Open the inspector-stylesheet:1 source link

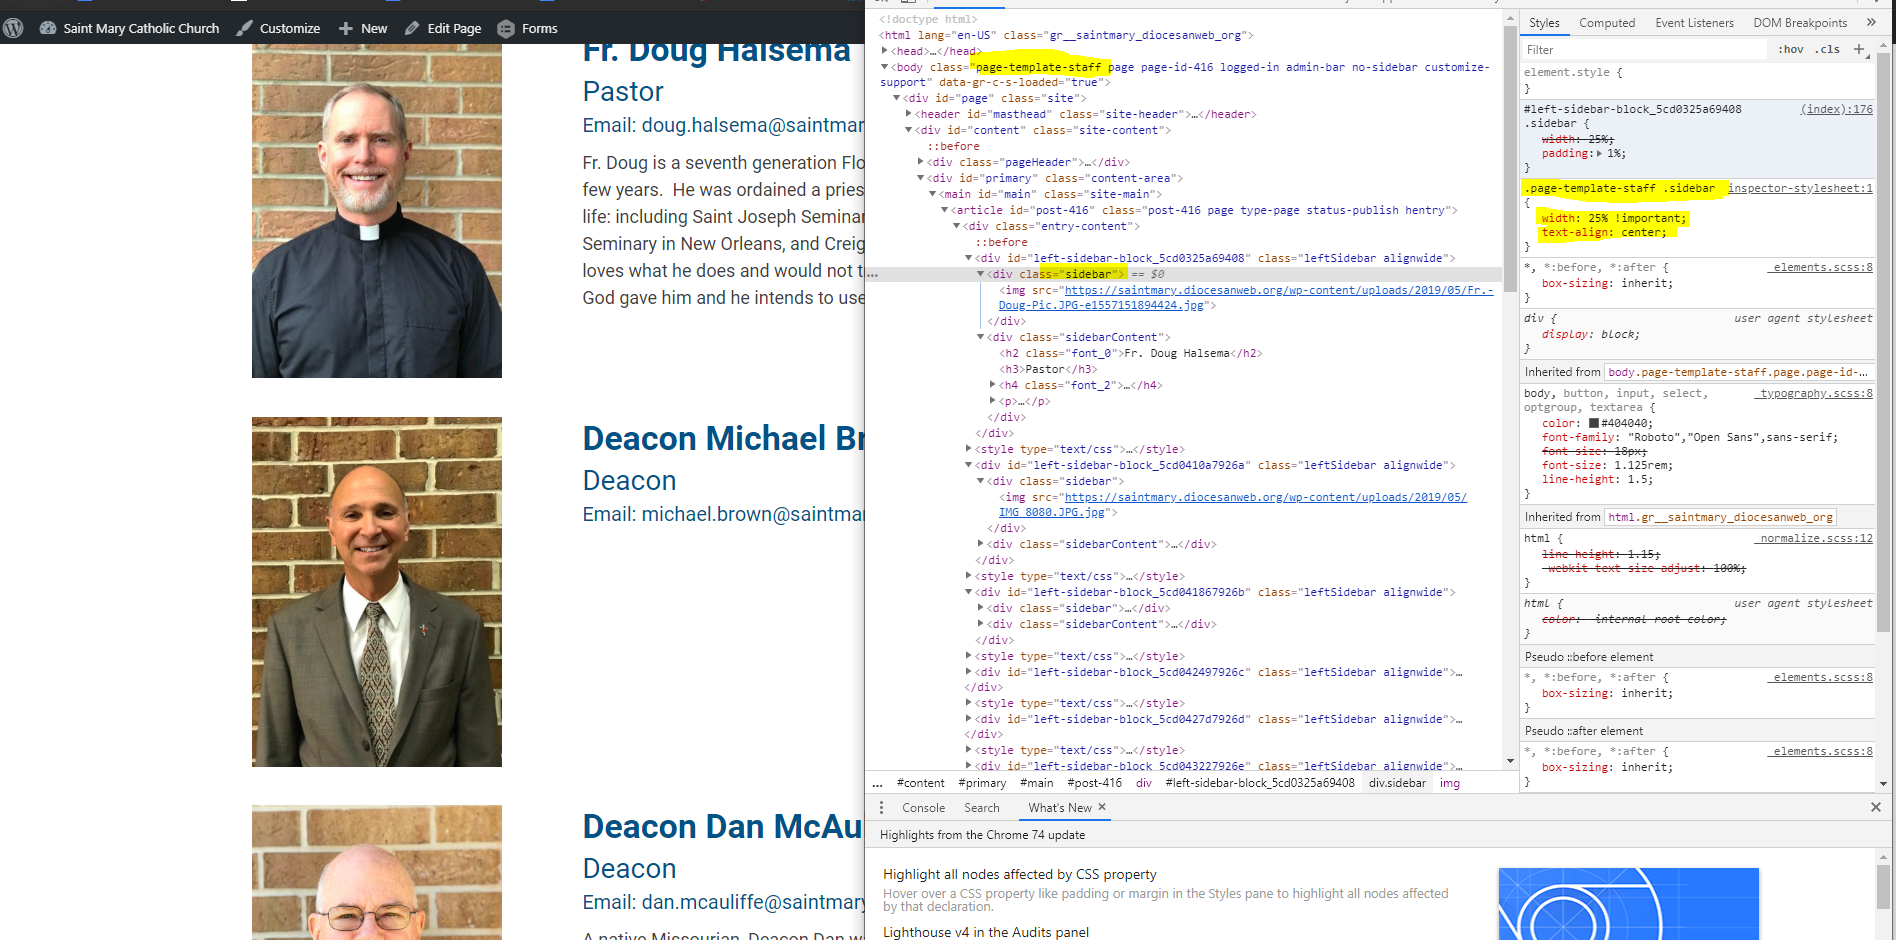click(x=1800, y=188)
